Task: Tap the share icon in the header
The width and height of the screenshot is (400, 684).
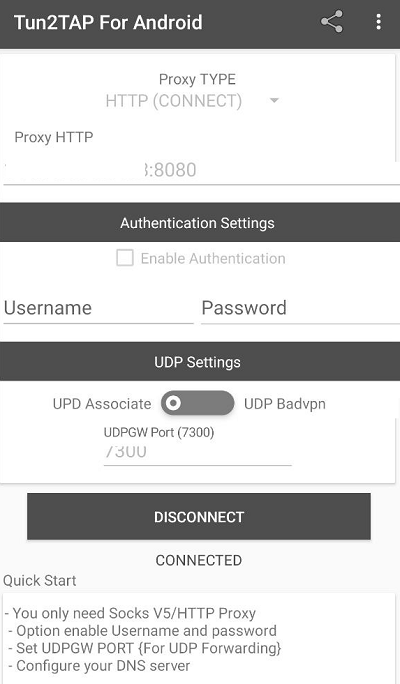Action: pyautogui.click(x=332, y=22)
